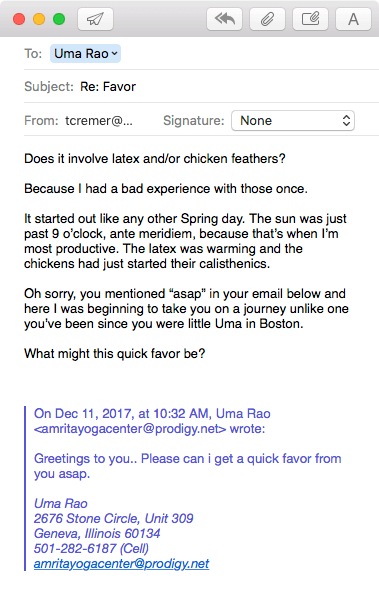Zoom the window with green button
This screenshot has width=379, height=603.
point(59,19)
